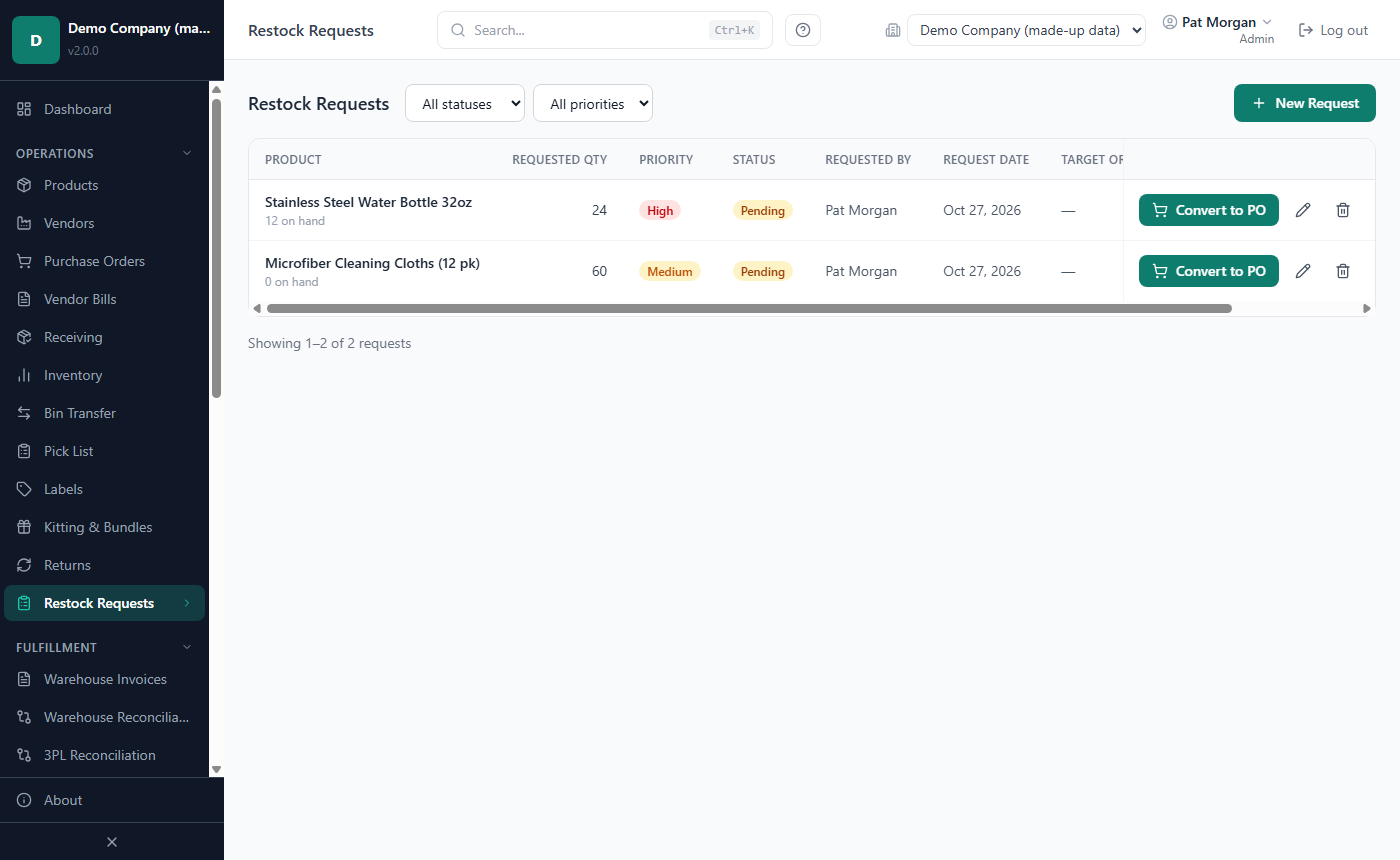Navigate to Returns in sidebar
This screenshot has height=860, width=1400.
[x=104, y=565]
